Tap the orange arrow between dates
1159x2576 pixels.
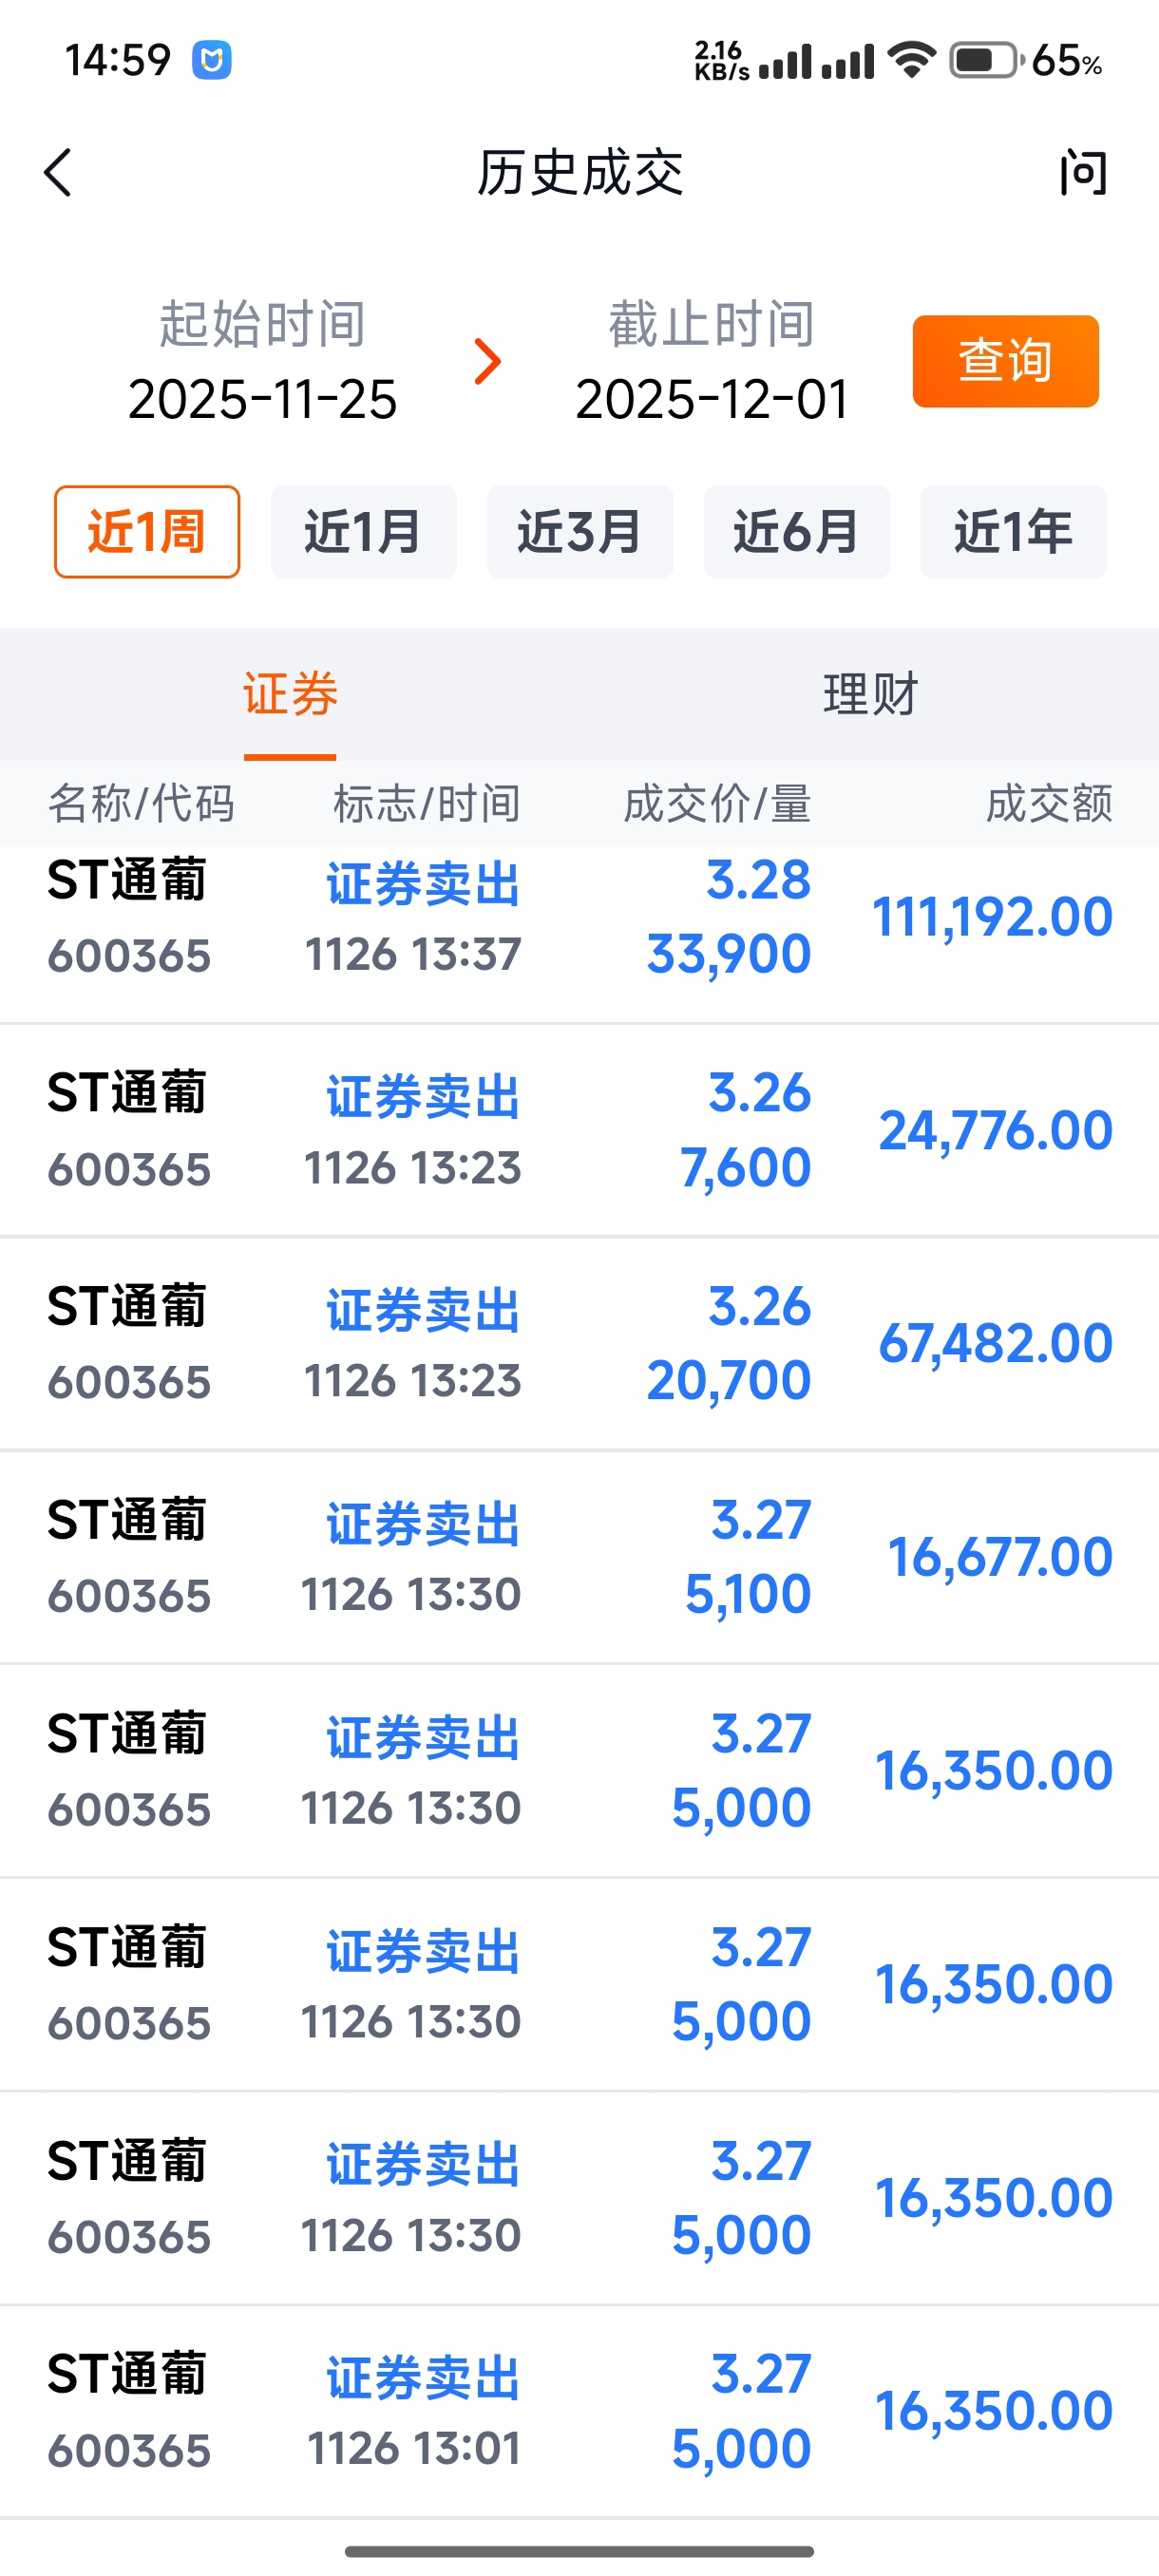click(x=487, y=361)
